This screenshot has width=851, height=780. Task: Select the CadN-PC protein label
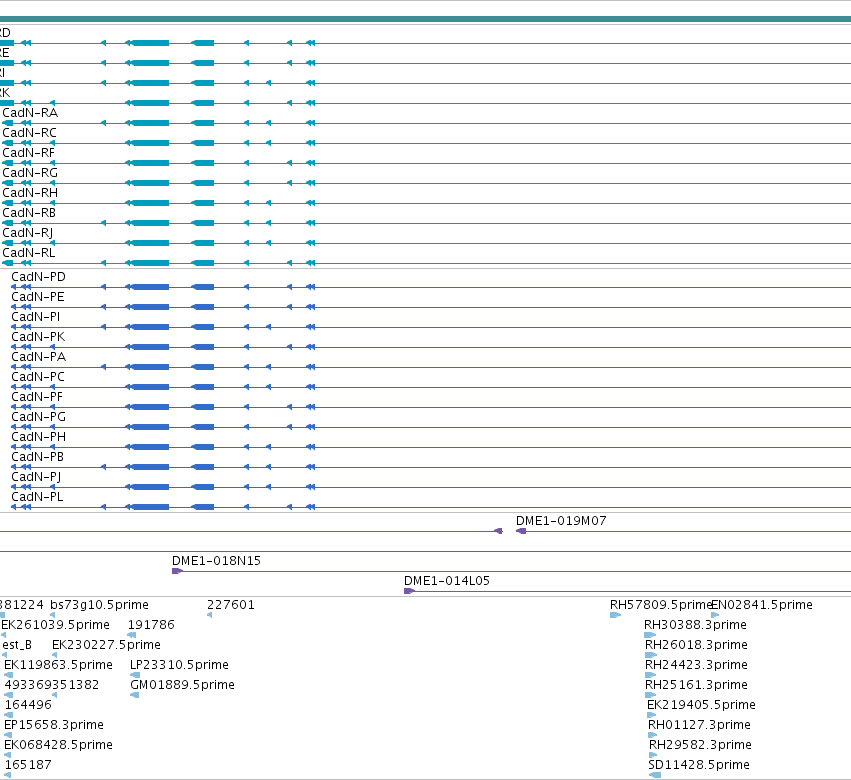coord(38,377)
